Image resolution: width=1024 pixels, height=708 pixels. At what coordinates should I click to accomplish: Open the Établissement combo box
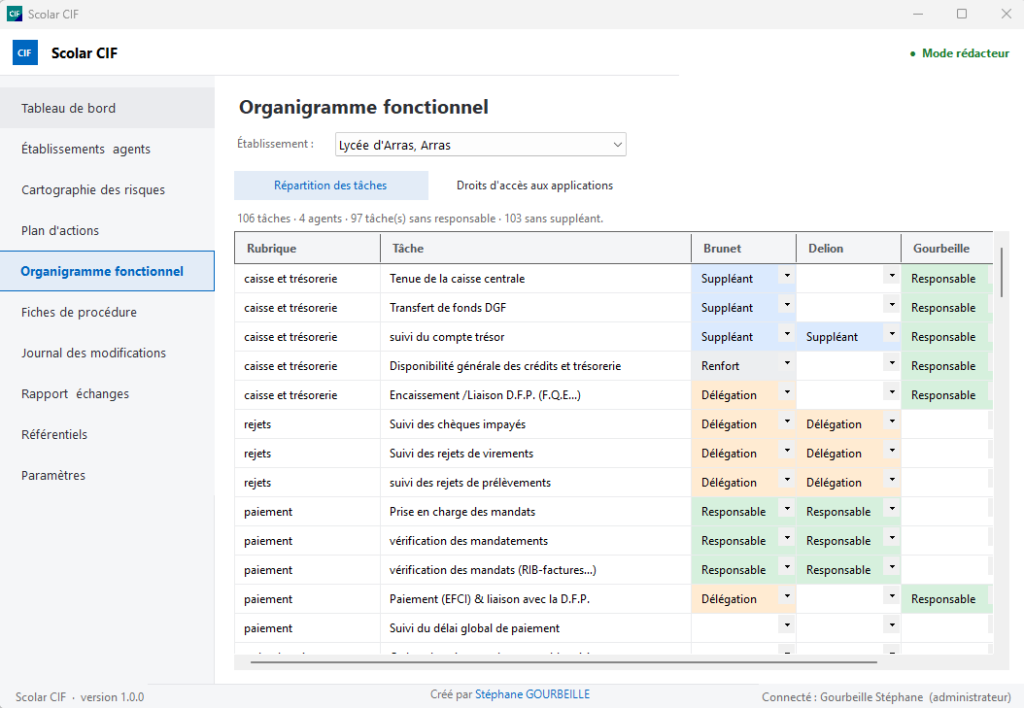coord(481,144)
